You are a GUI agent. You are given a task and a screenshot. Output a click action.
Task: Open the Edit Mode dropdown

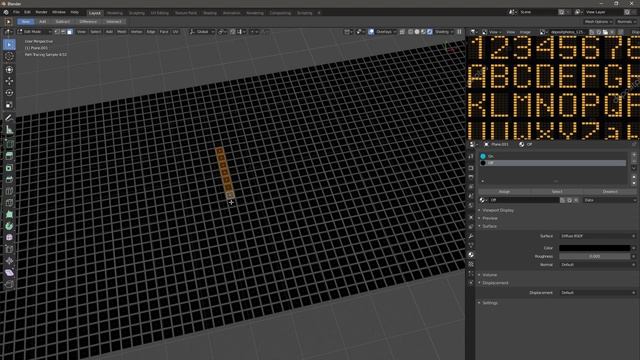pos(35,31)
